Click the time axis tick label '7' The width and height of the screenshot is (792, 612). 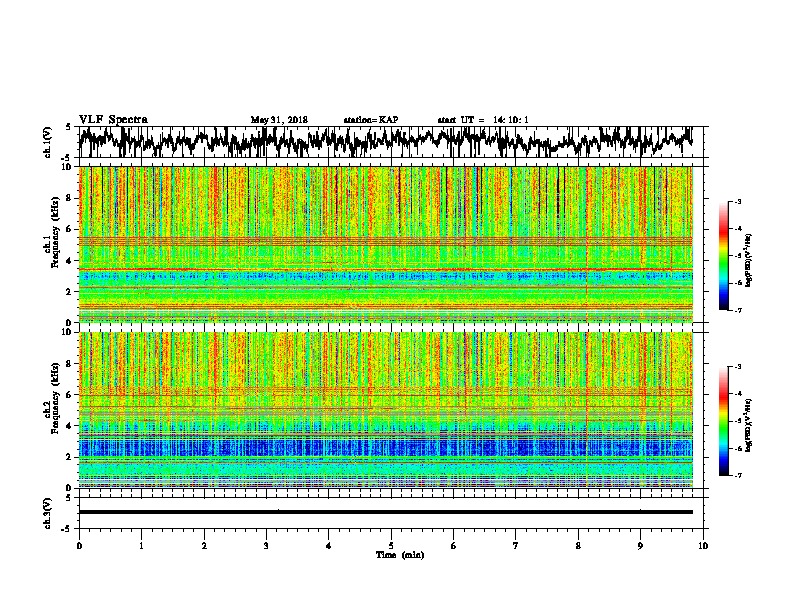pos(516,546)
